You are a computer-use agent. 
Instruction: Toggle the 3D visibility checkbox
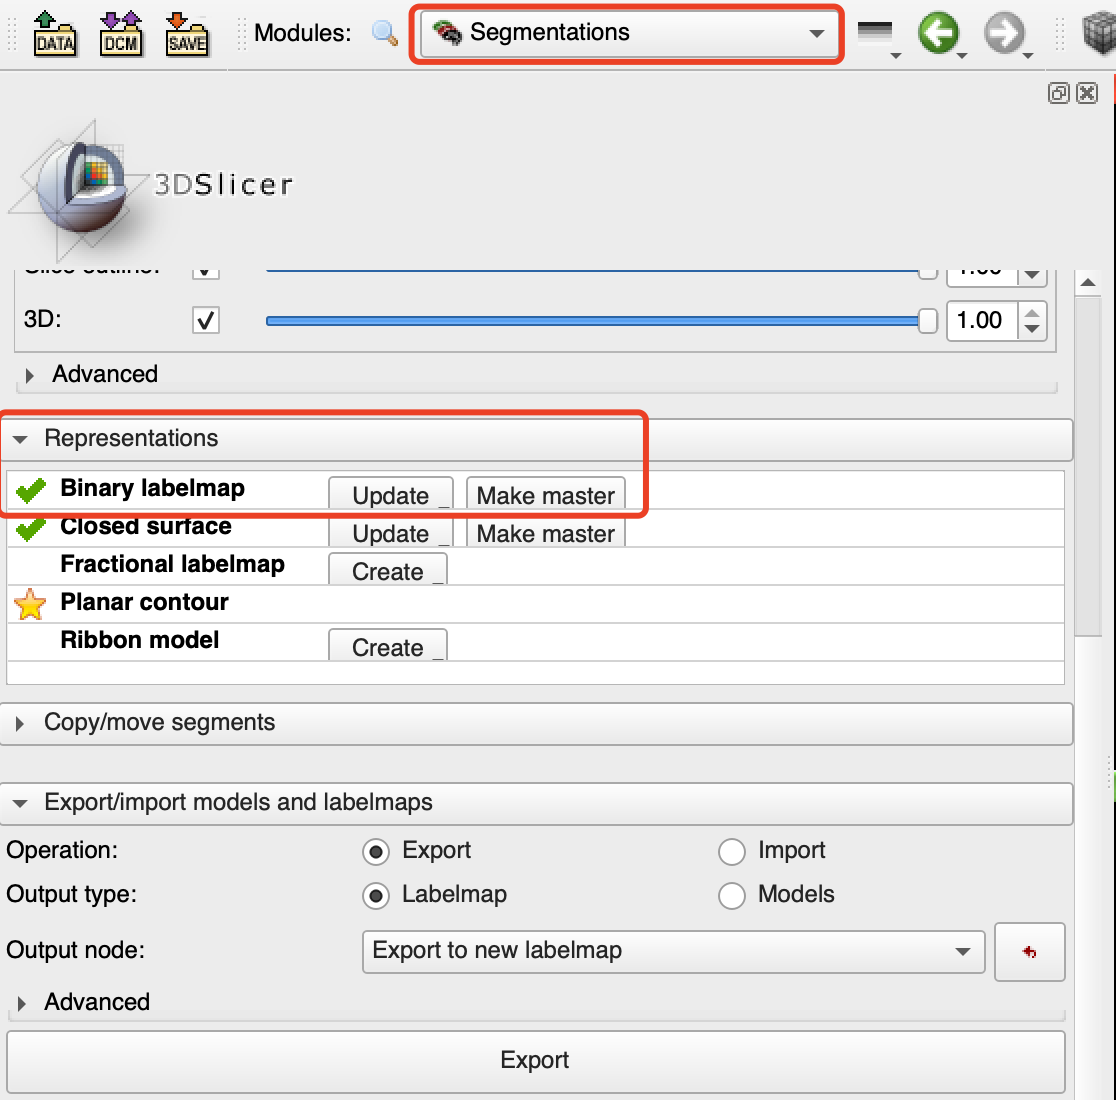click(206, 320)
